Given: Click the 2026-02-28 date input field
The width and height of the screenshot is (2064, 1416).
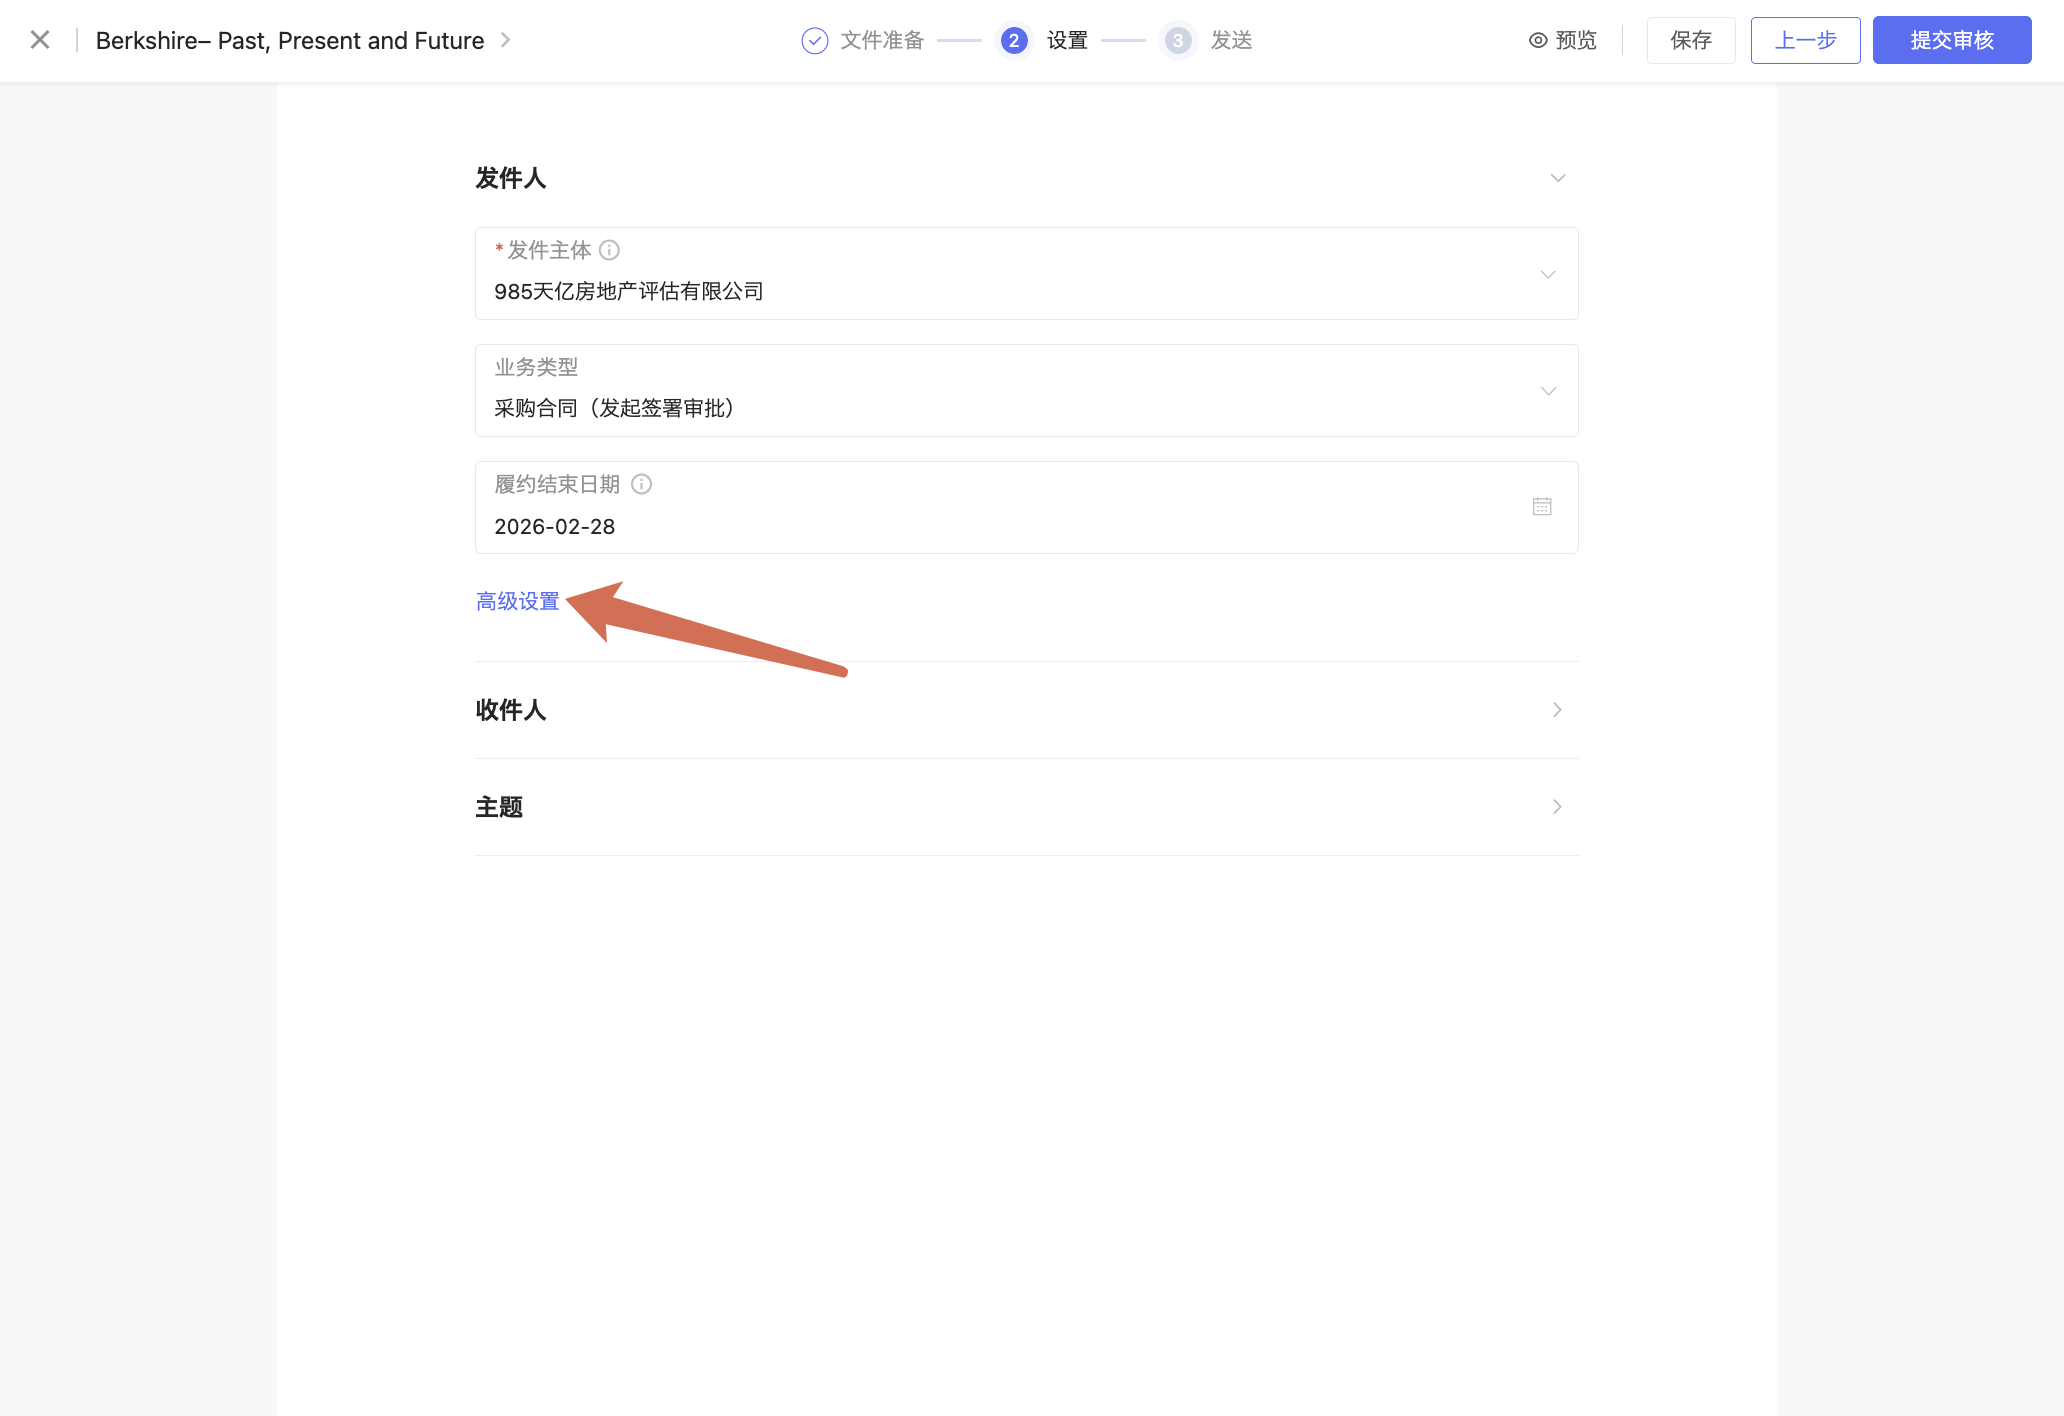Looking at the screenshot, I should [x=555, y=527].
